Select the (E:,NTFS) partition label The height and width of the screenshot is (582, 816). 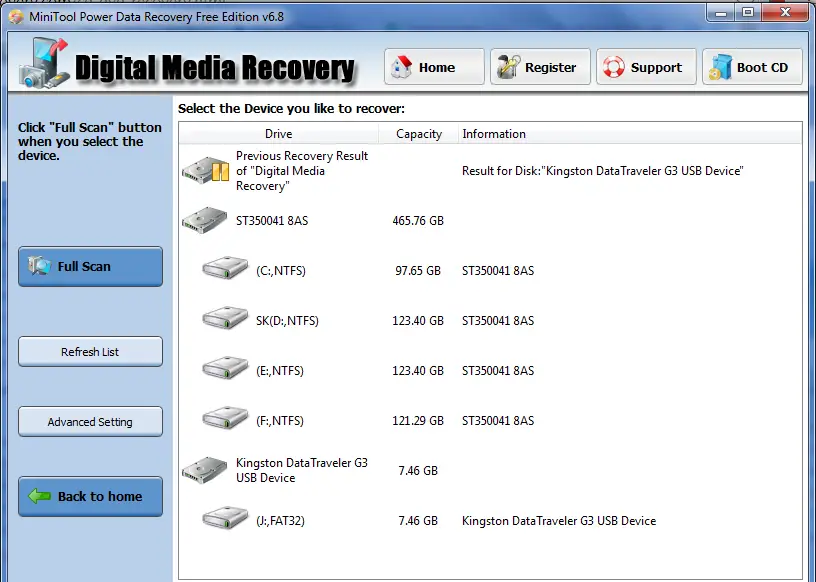(279, 371)
